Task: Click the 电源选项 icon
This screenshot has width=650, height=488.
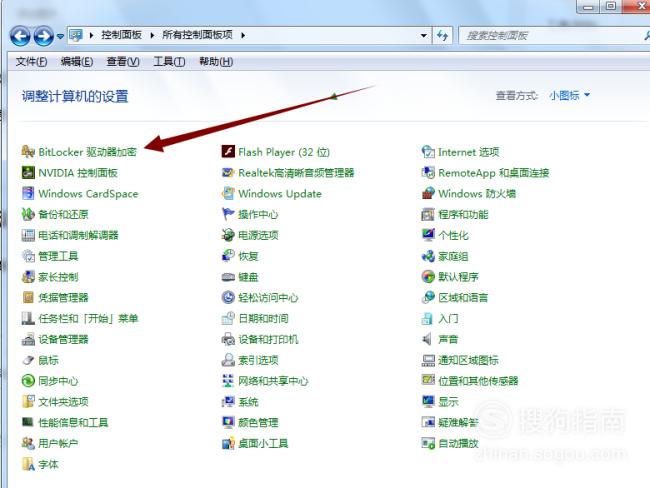Action: (x=228, y=235)
